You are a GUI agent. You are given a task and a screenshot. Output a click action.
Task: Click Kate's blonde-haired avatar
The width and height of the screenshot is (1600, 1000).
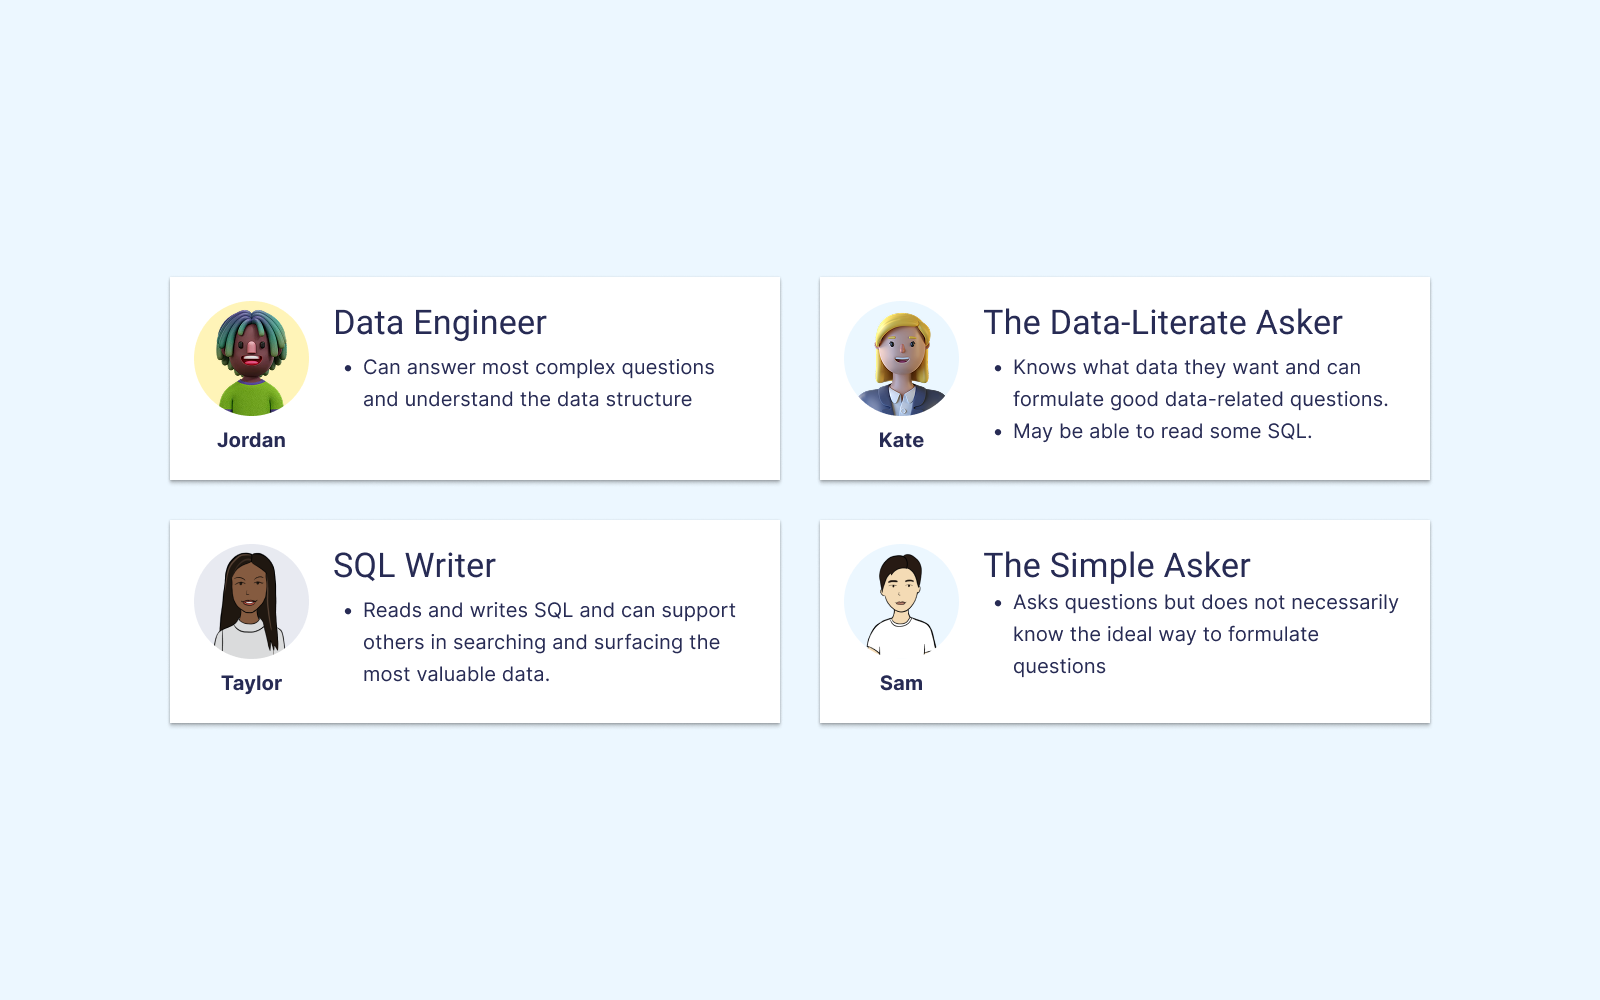tap(901, 359)
